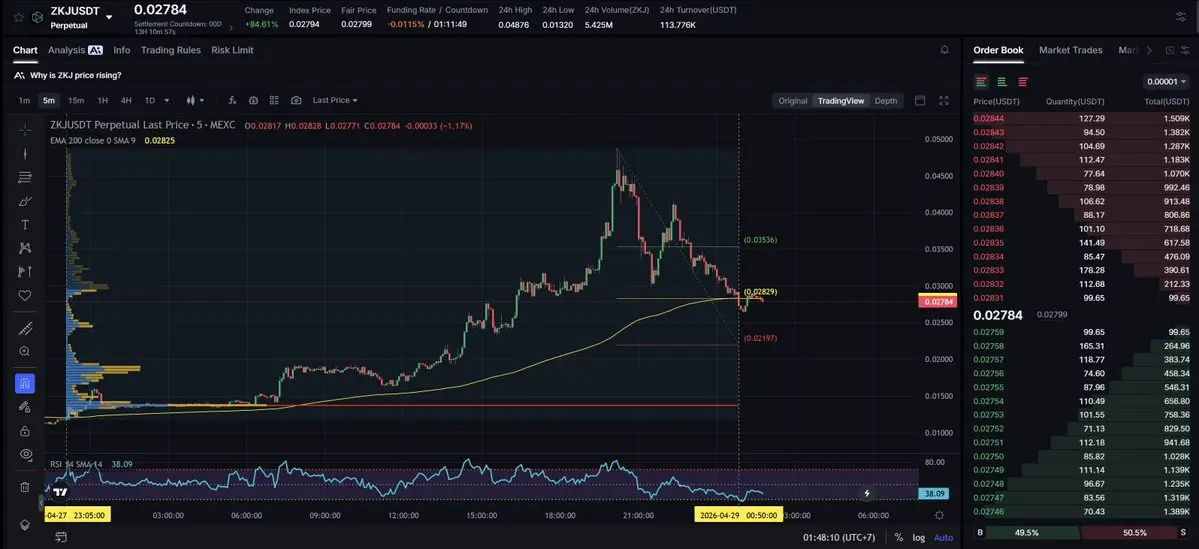Toggle lock all drawing tools
Image resolution: width=1199 pixels, height=549 pixels.
click(x=24, y=430)
